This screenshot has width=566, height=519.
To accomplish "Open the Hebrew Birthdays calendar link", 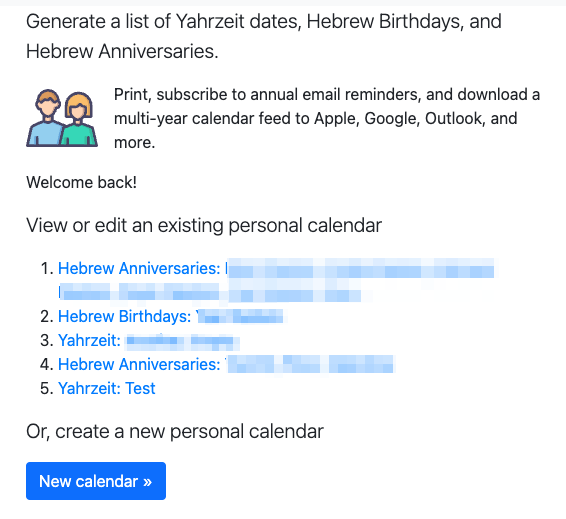I will pyautogui.click(x=171, y=317).
